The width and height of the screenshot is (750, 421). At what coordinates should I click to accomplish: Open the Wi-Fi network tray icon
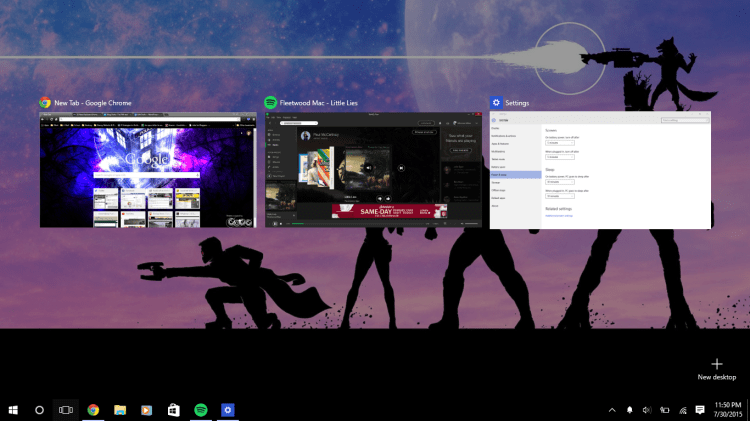pyautogui.click(x=683, y=410)
